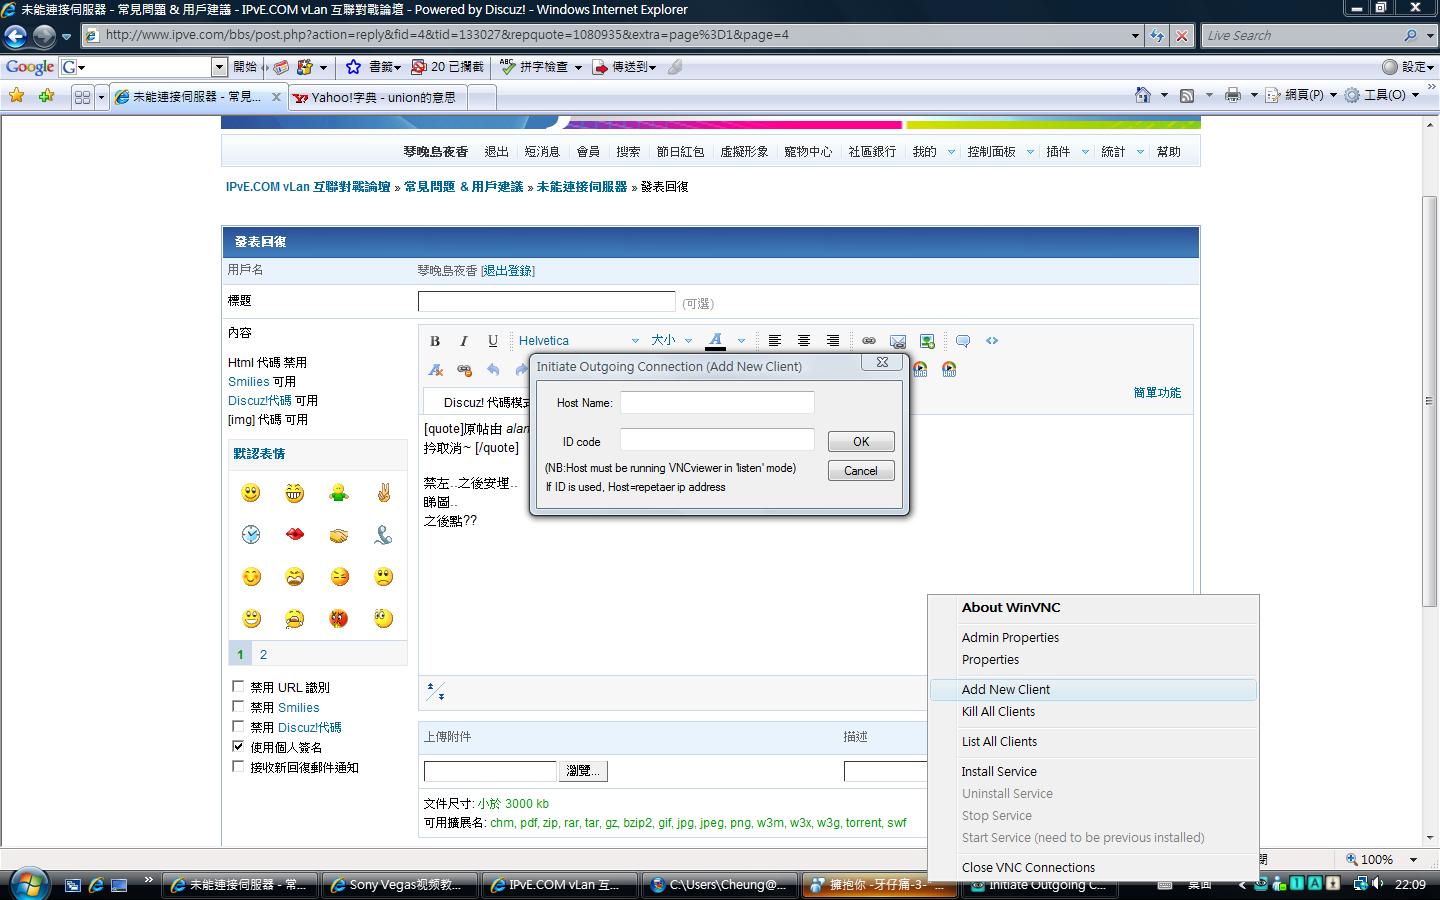Open the IE zoom level 100% dropdown
Viewport: 1440px width, 900px height.
coord(1413,859)
